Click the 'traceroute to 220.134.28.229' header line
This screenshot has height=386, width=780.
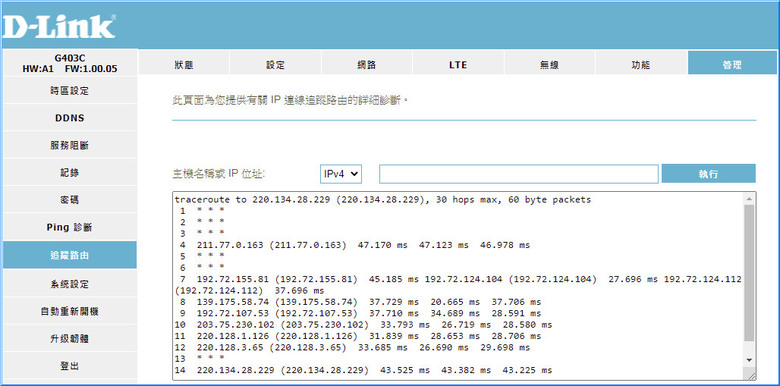pos(383,200)
